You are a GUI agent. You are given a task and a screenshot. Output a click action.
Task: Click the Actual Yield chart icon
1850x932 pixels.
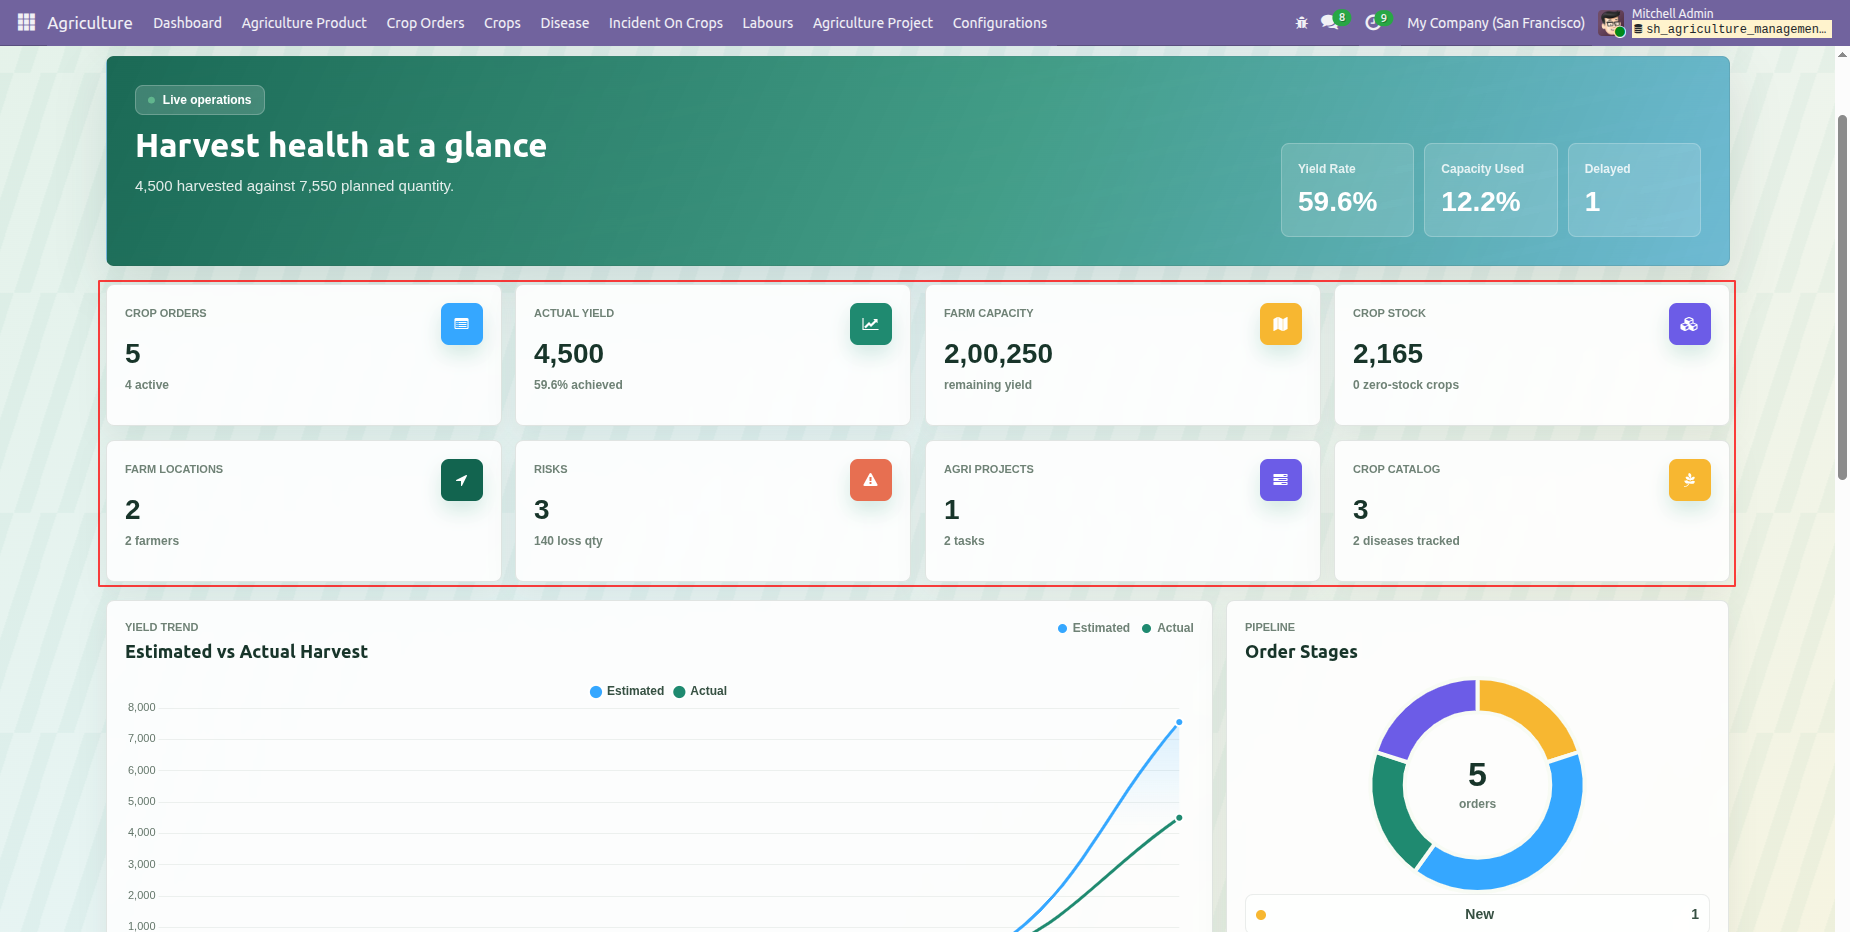(871, 324)
